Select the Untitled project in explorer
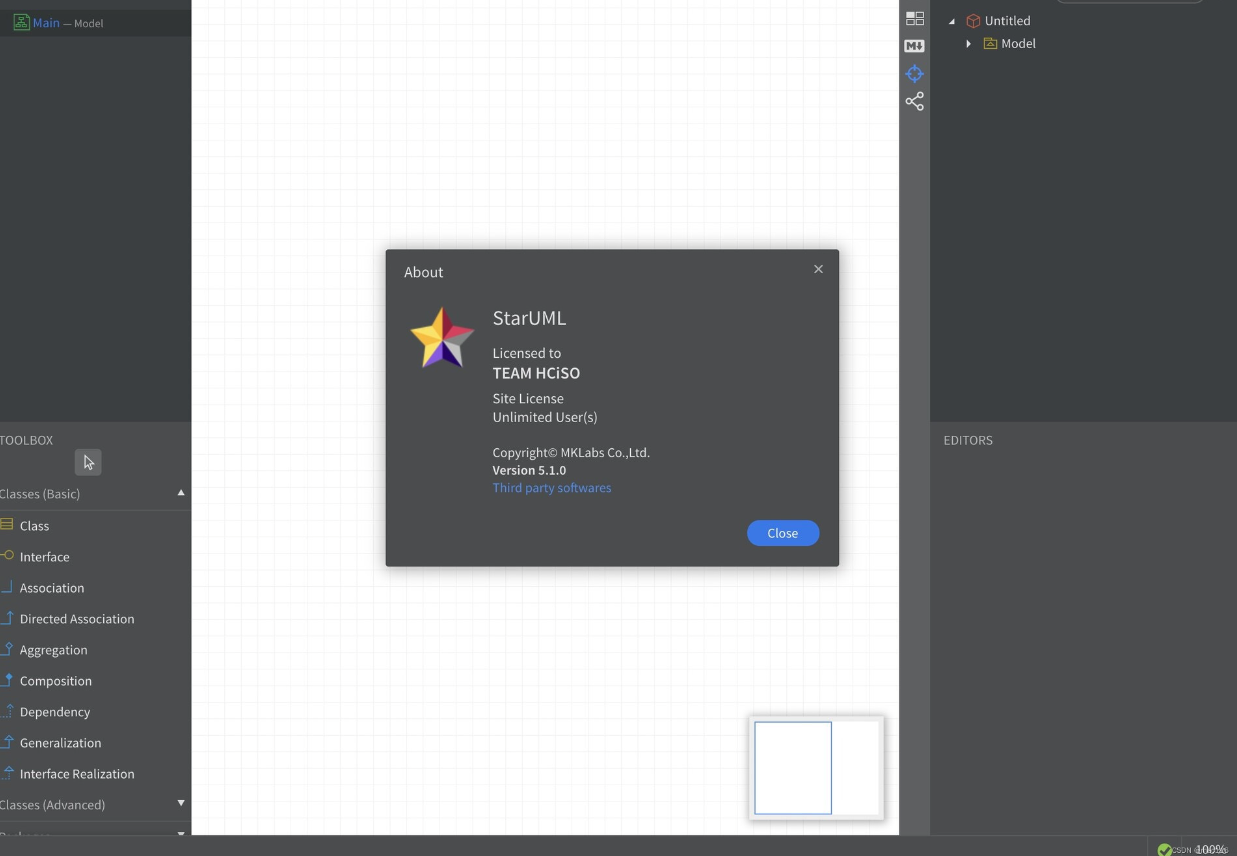This screenshot has width=1237, height=856. click(x=1007, y=21)
